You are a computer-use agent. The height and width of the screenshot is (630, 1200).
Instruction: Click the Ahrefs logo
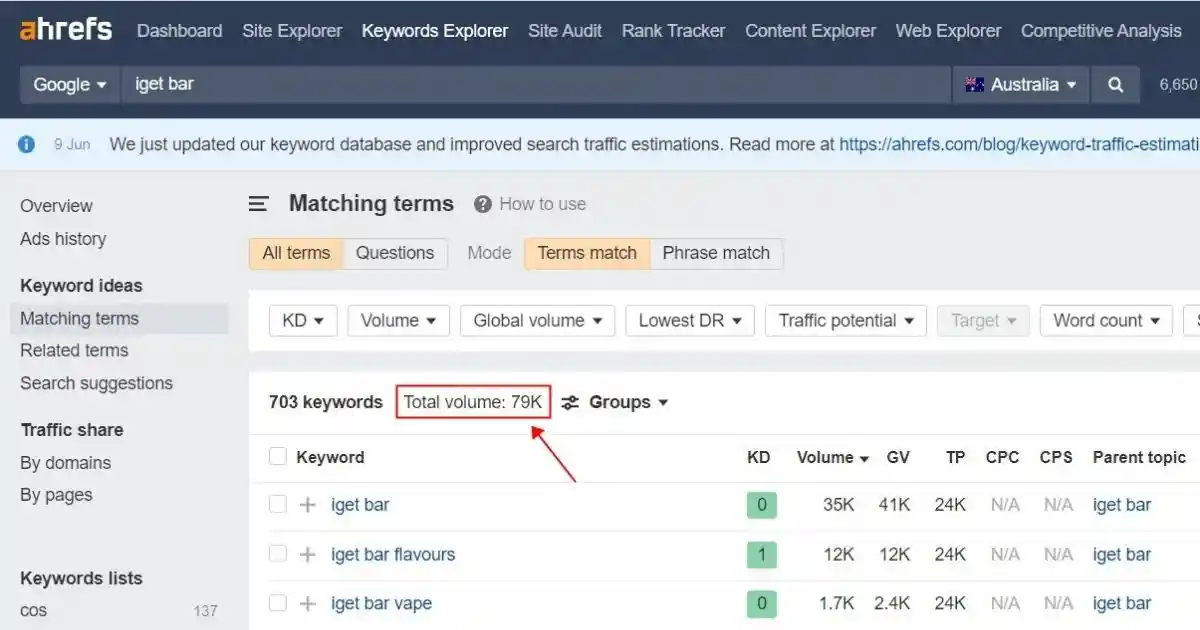click(x=66, y=30)
